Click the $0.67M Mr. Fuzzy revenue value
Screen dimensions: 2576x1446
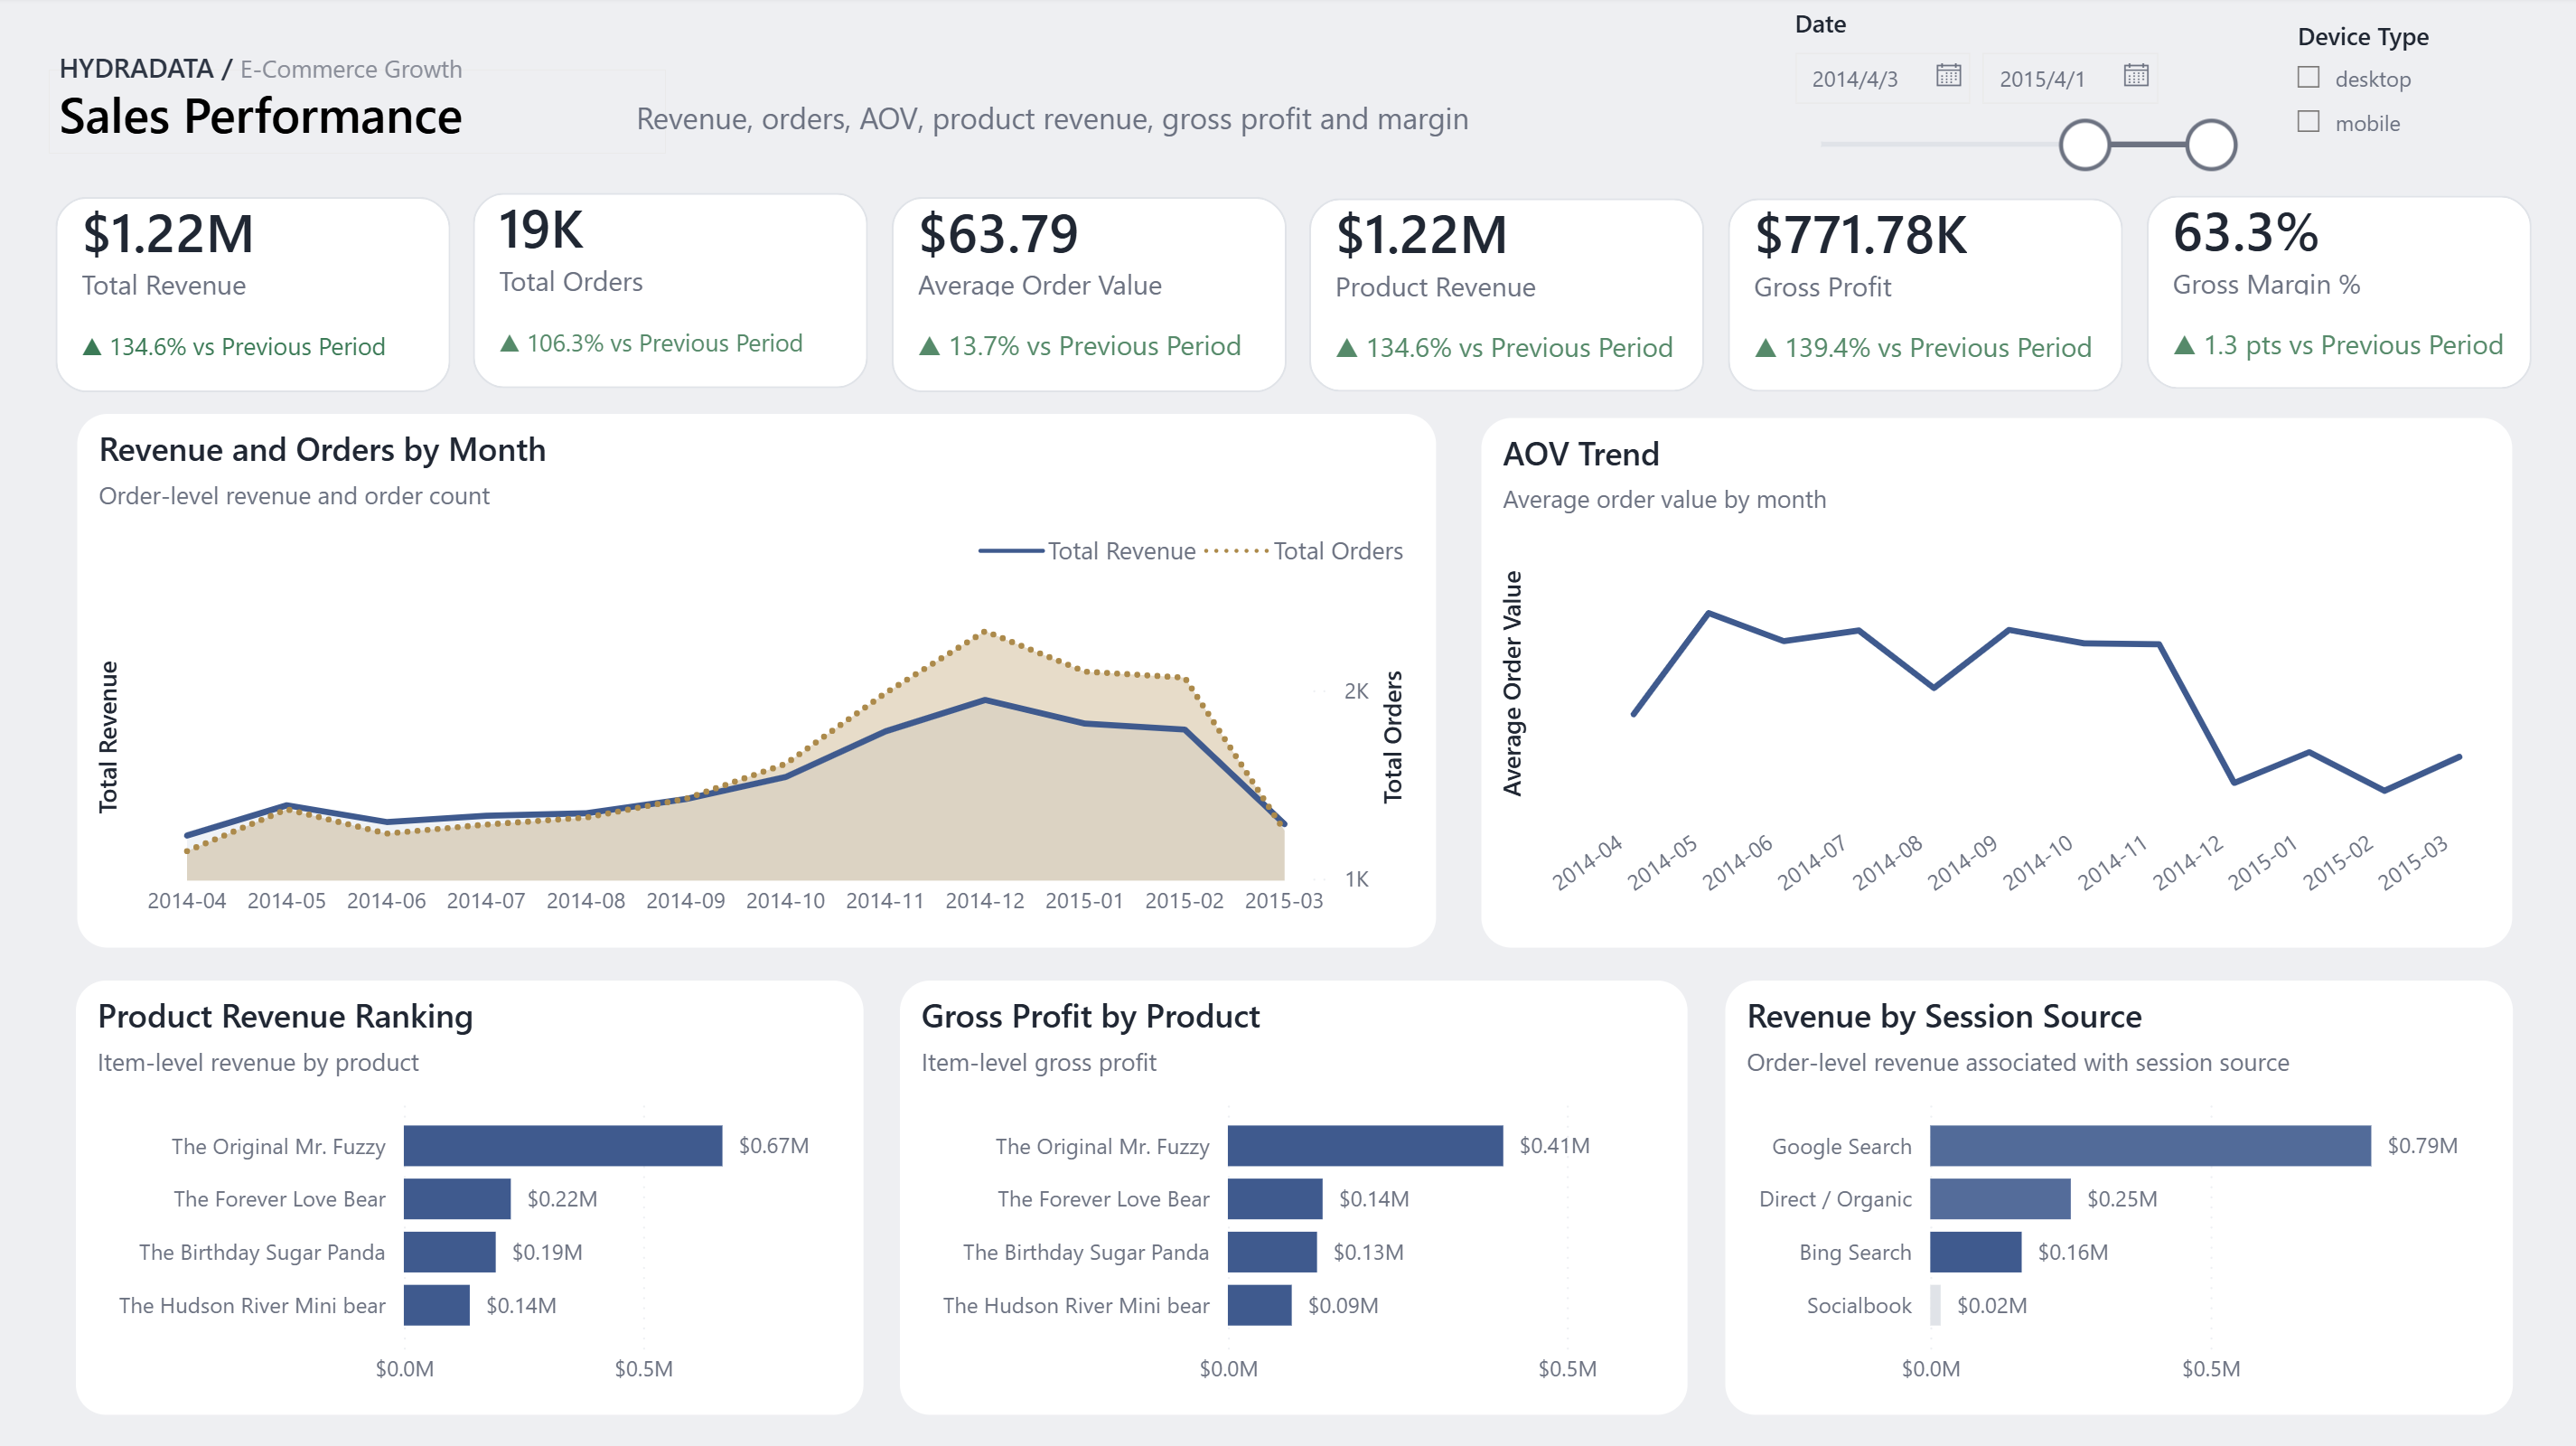pos(774,1146)
